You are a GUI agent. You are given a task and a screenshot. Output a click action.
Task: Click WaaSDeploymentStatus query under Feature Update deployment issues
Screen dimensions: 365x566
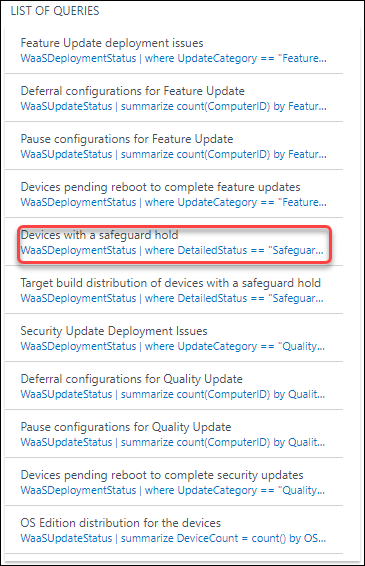coord(173,58)
